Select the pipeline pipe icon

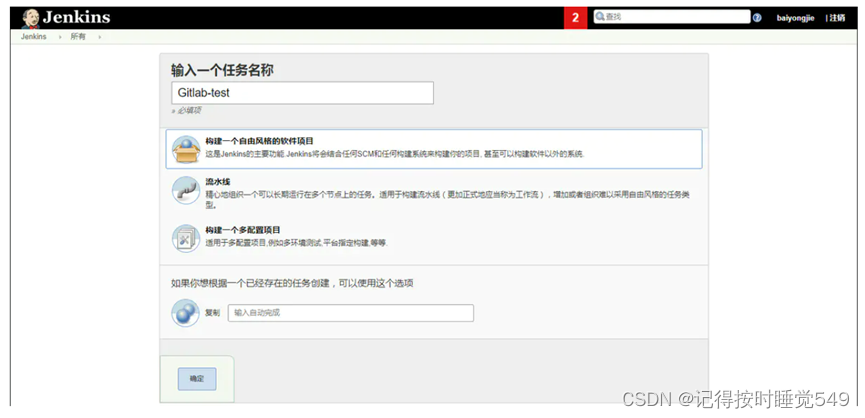coord(186,190)
